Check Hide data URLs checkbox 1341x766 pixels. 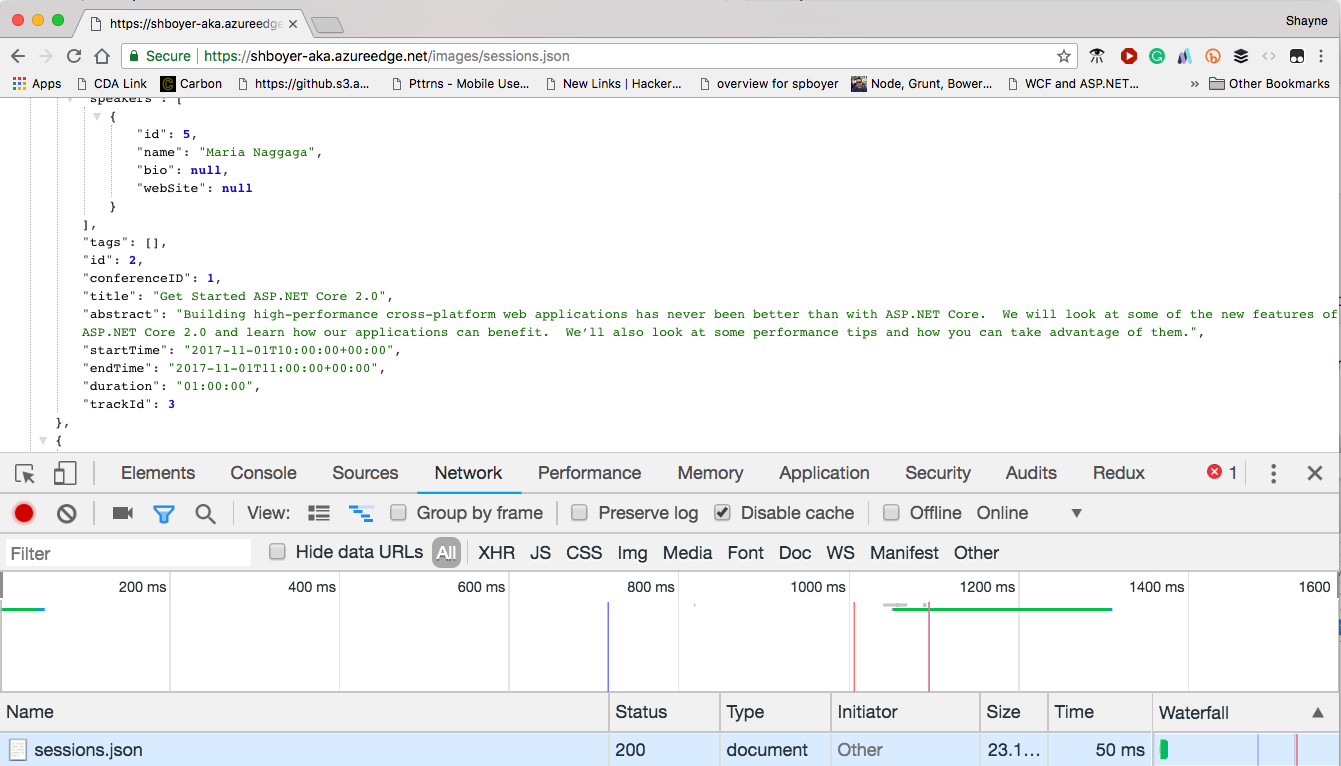tap(278, 551)
